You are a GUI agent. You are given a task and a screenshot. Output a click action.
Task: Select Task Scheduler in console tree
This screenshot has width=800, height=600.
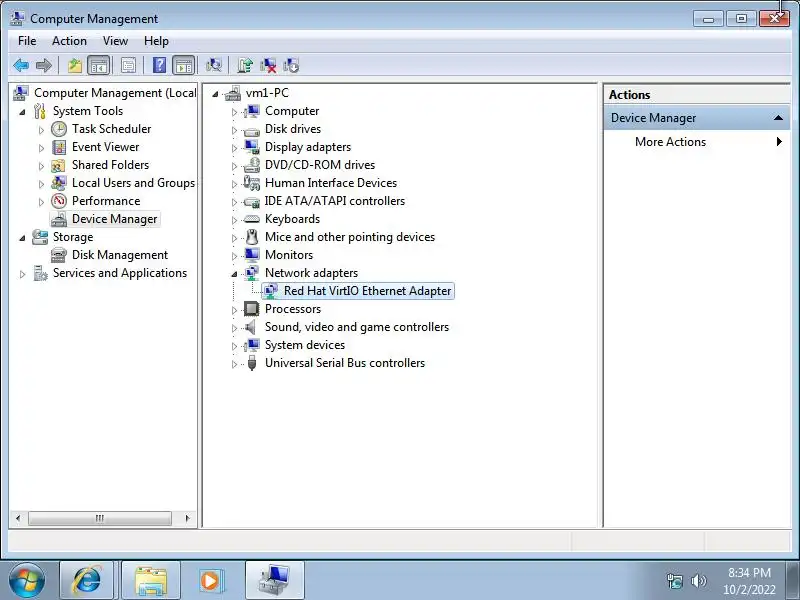tap(111, 129)
